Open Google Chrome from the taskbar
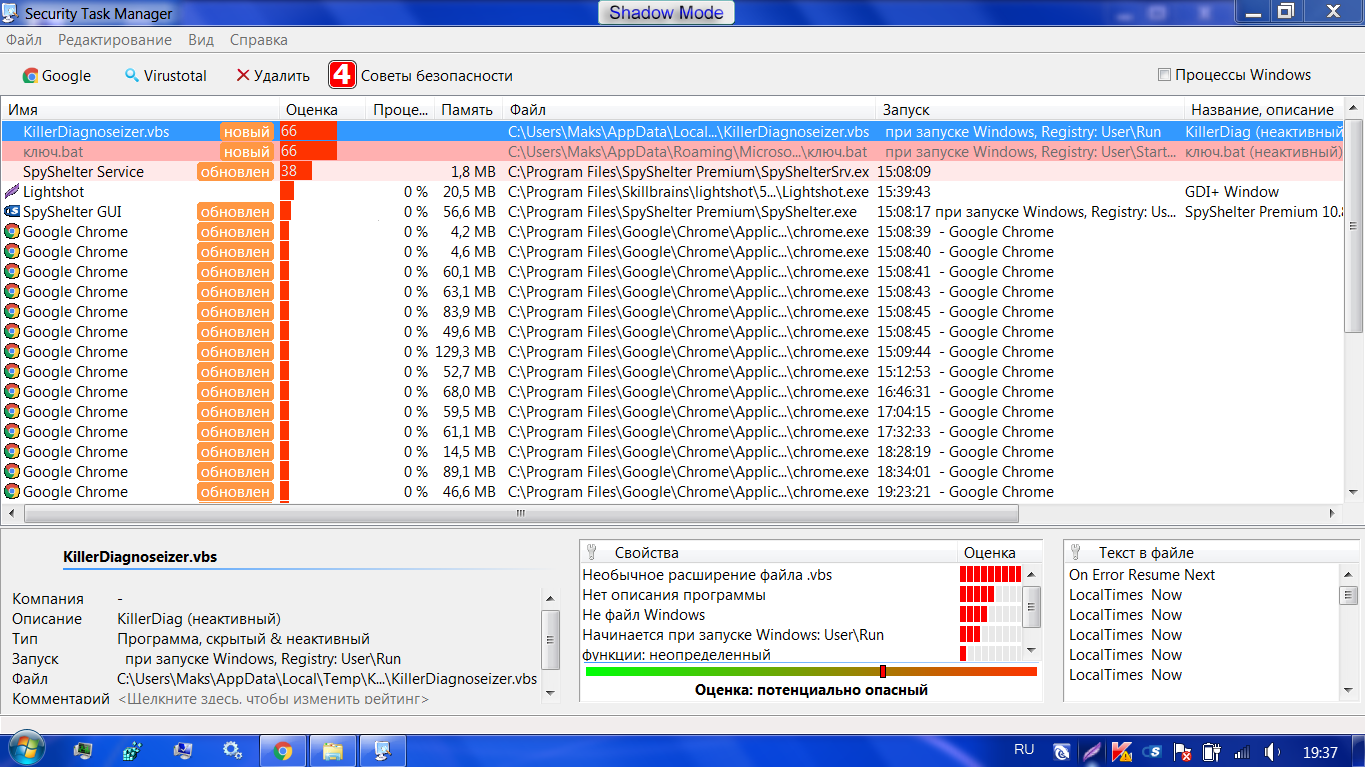The image size is (1365, 767). [x=283, y=750]
